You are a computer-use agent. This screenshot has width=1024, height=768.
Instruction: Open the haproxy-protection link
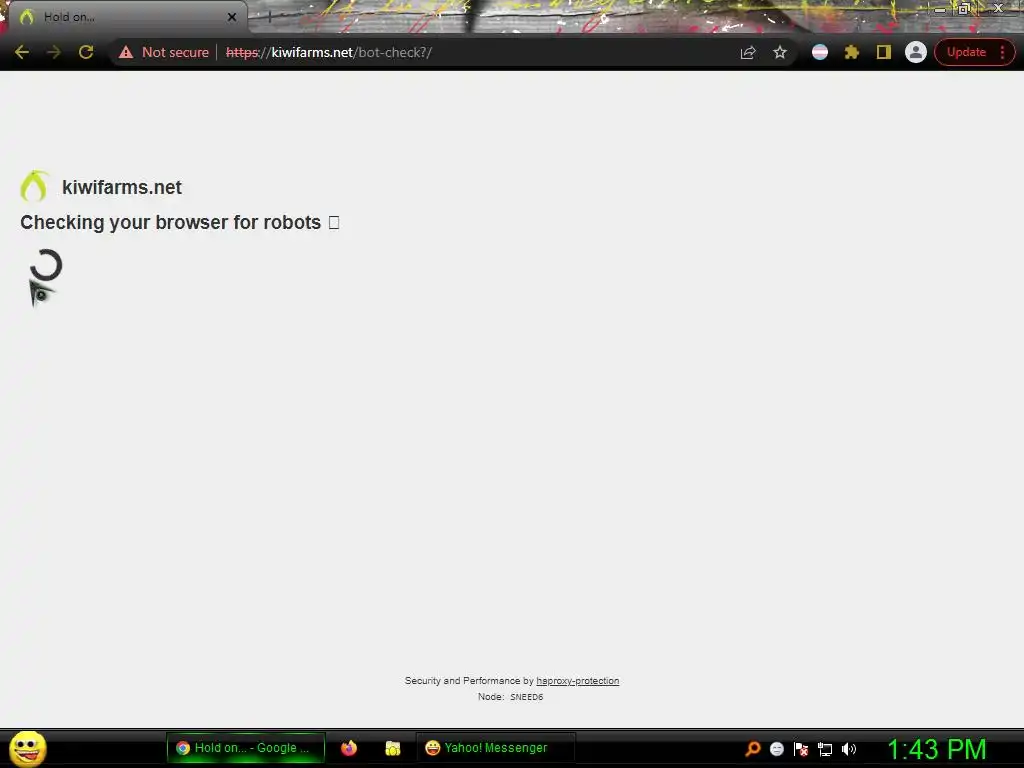(x=577, y=680)
